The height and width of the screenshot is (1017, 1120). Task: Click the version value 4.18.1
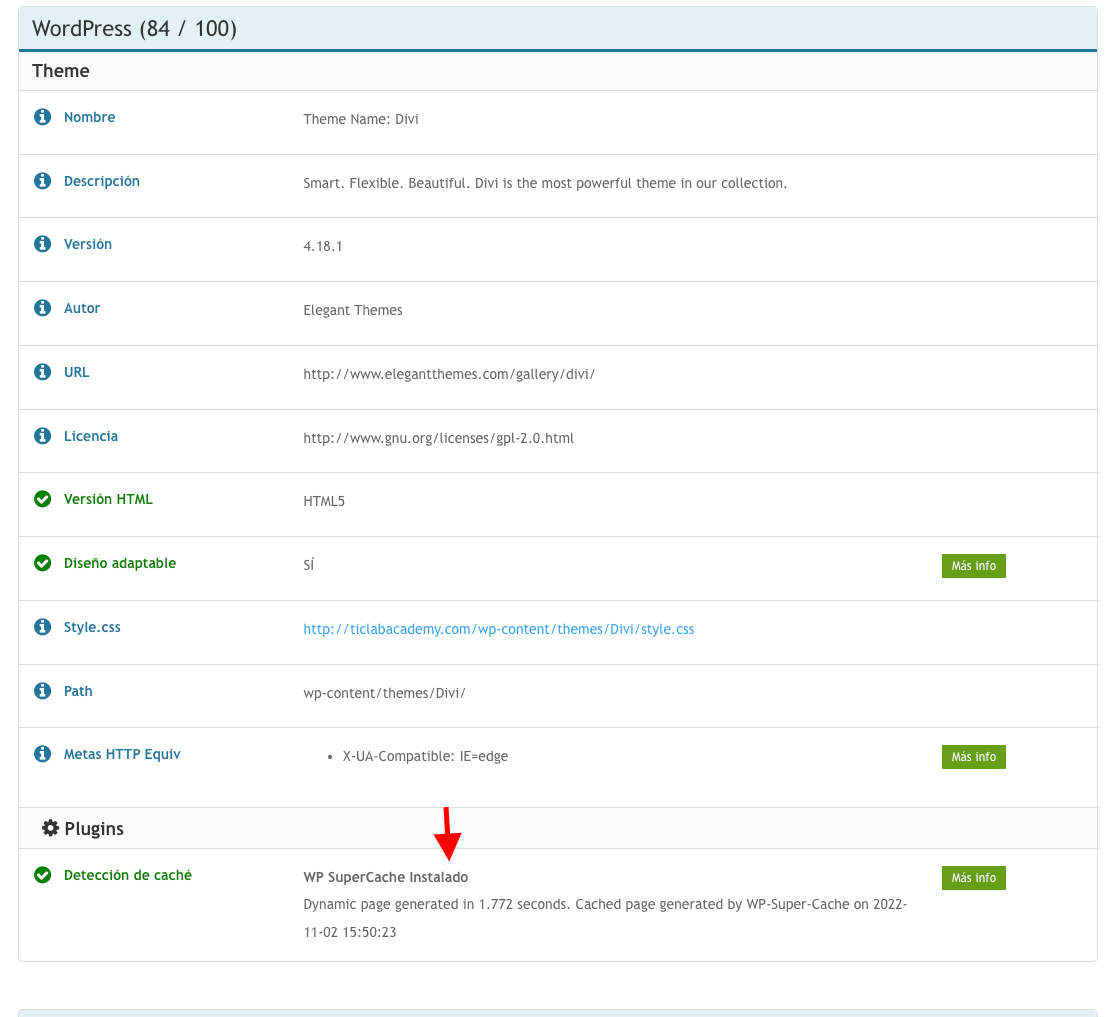coord(323,246)
